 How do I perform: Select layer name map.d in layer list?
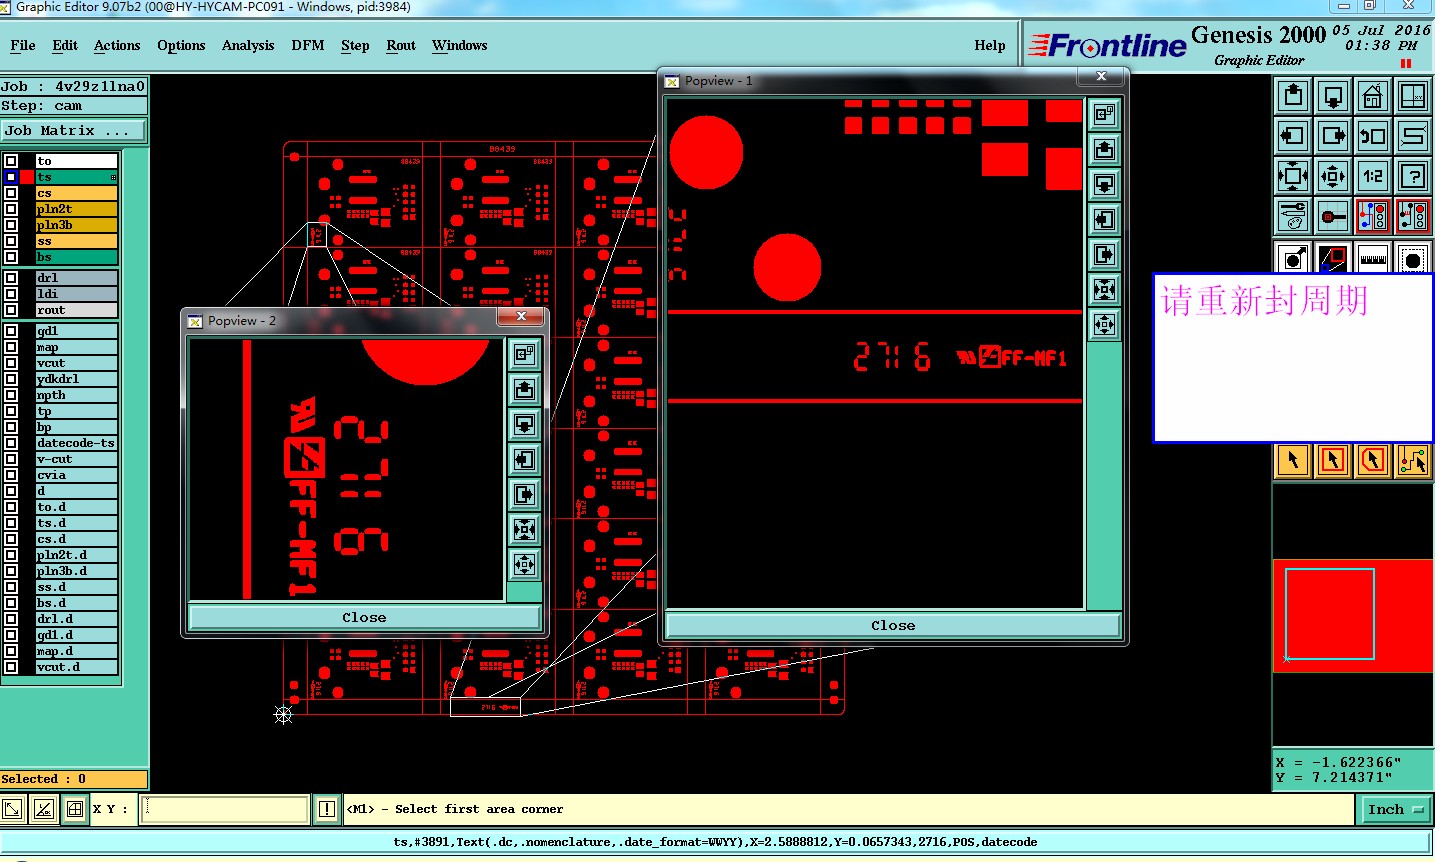click(76, 651)
